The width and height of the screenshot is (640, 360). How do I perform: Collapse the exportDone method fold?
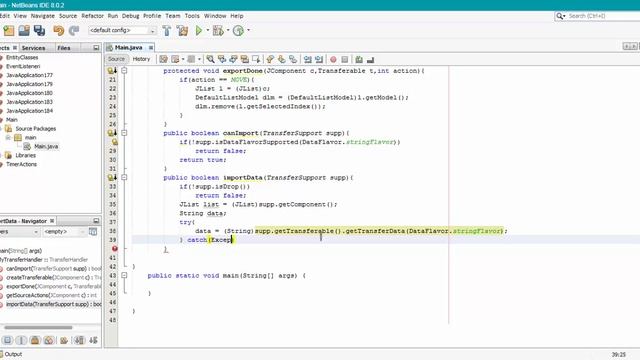coord(124,71)
